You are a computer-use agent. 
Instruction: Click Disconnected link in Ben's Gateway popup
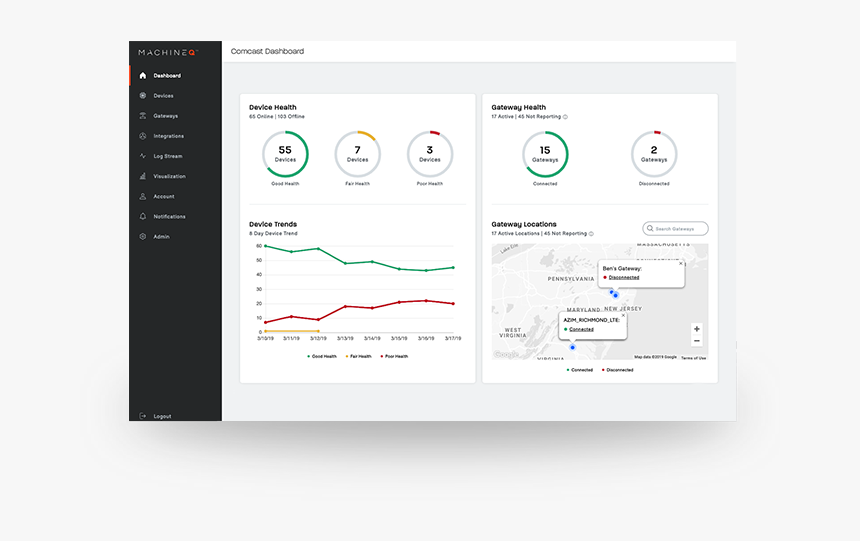pyautogui.click(x=623, y=277)
